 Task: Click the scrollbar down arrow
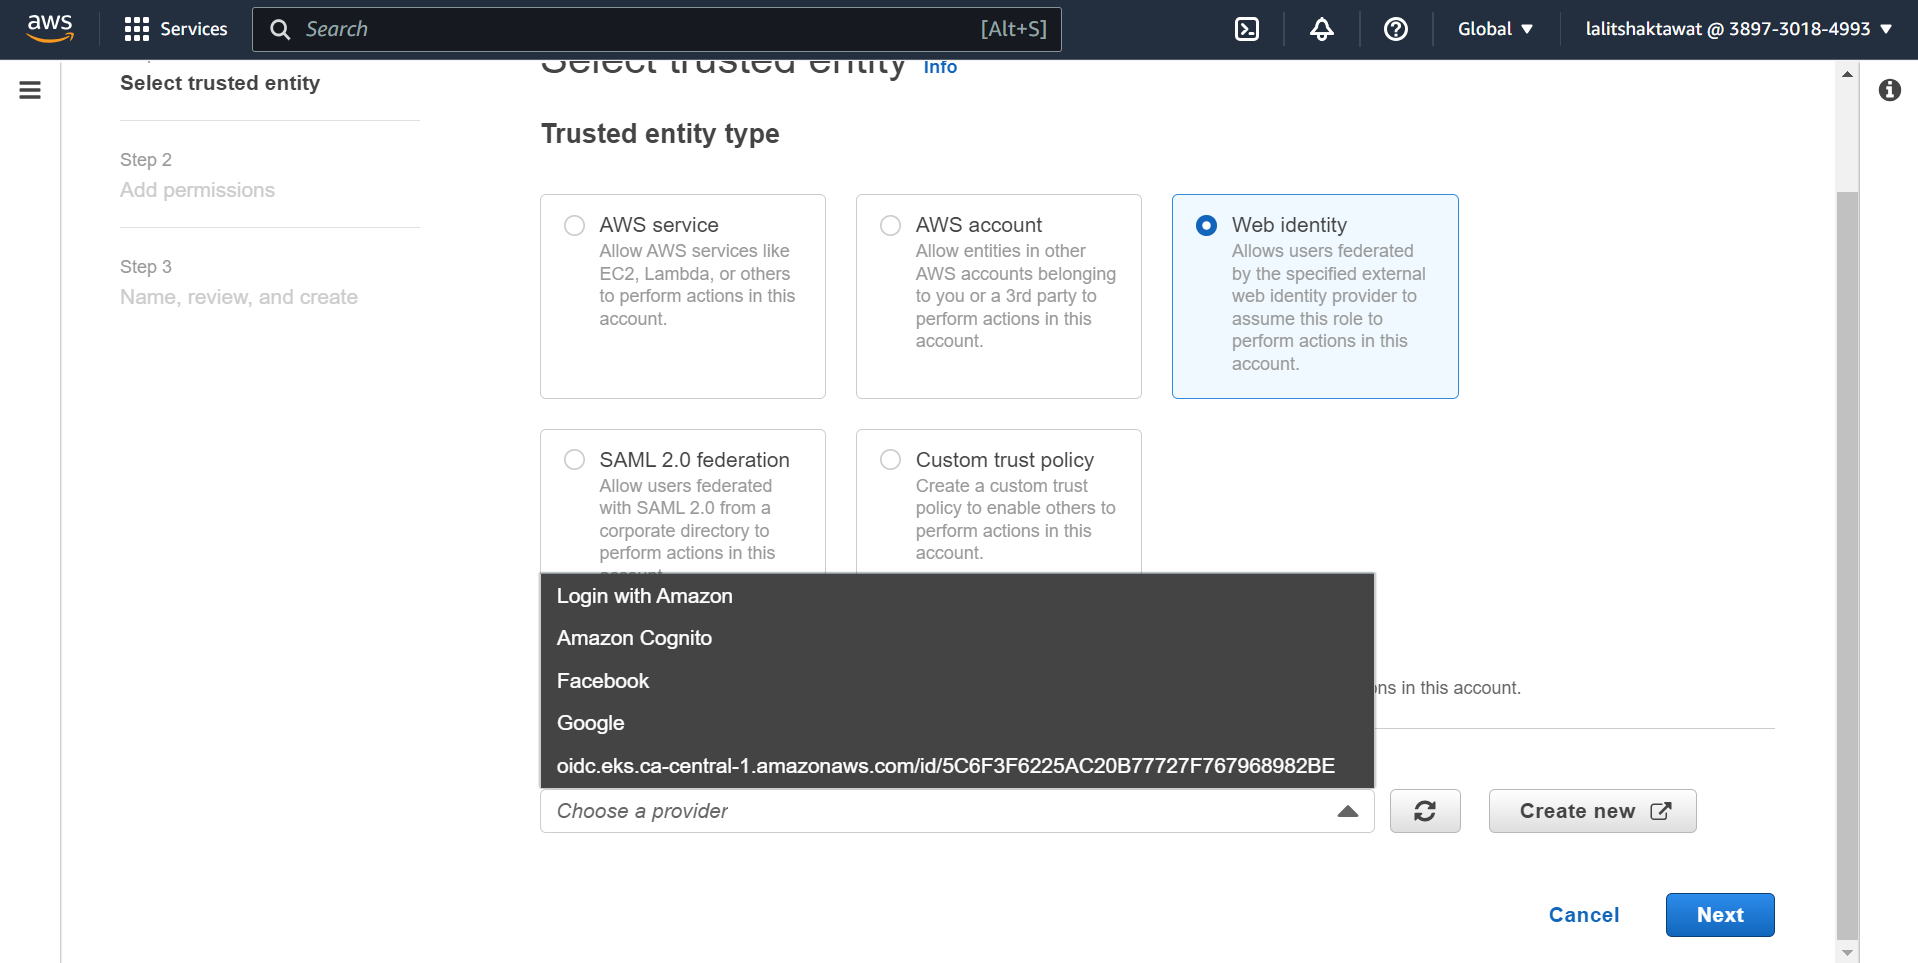point(1847,953)
